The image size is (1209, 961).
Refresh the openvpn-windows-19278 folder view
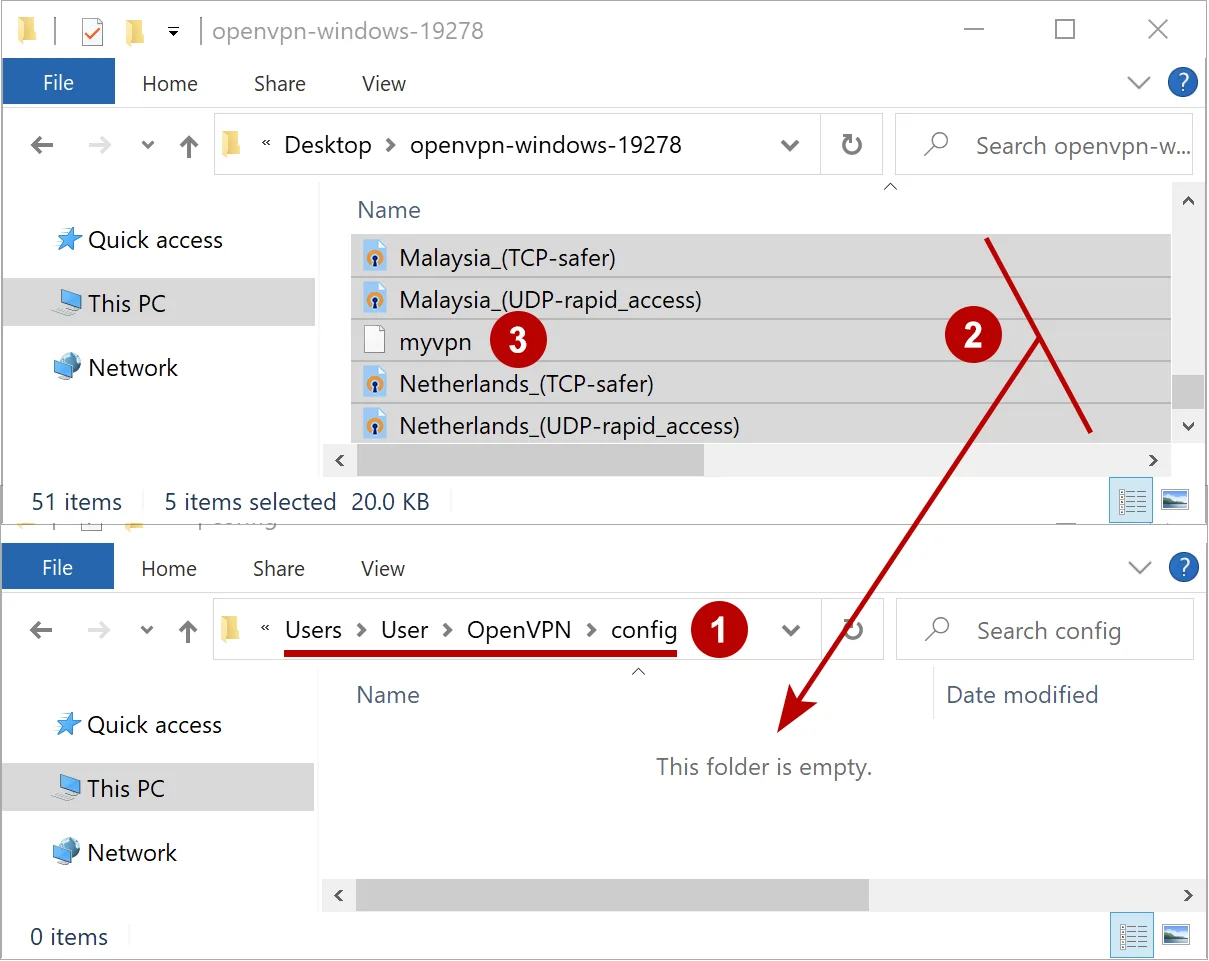point(850,144)
